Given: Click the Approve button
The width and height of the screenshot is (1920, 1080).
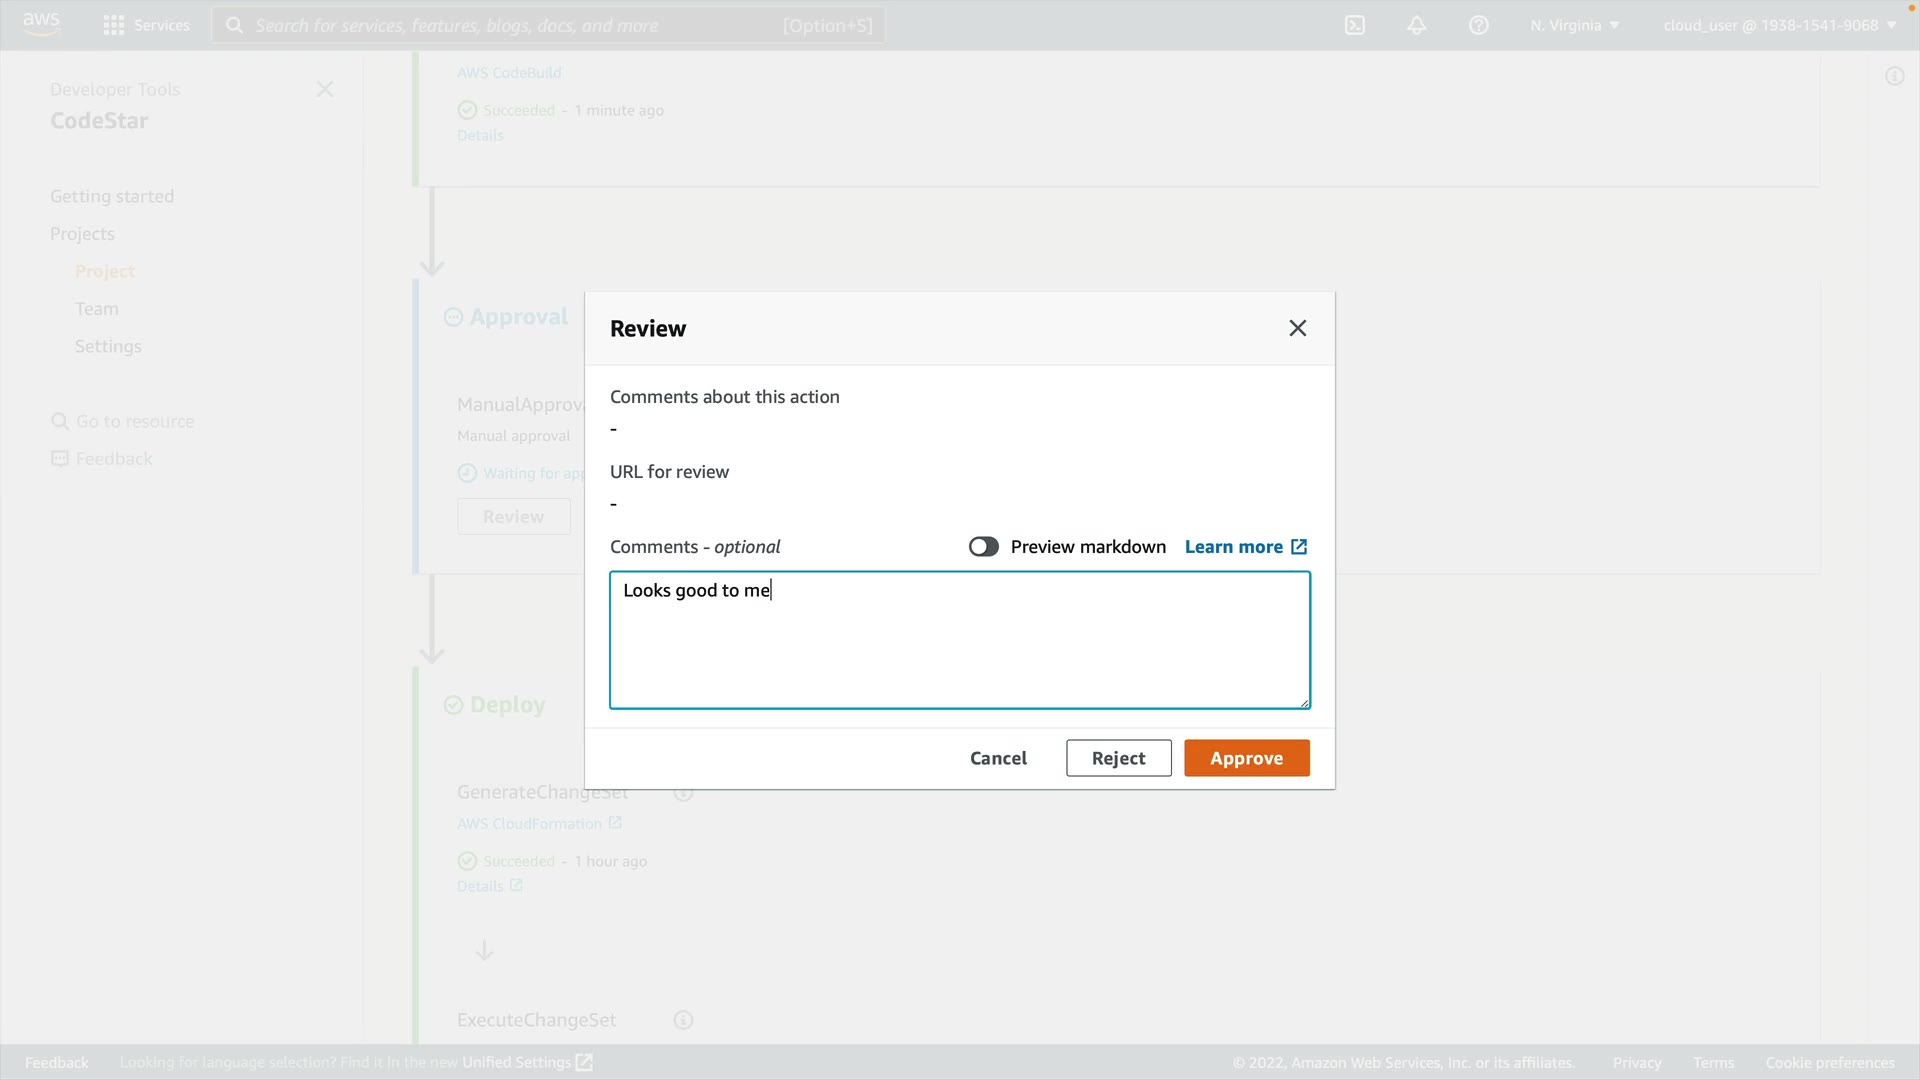Looking at the screenshot, I should [x=1246, y=758].
